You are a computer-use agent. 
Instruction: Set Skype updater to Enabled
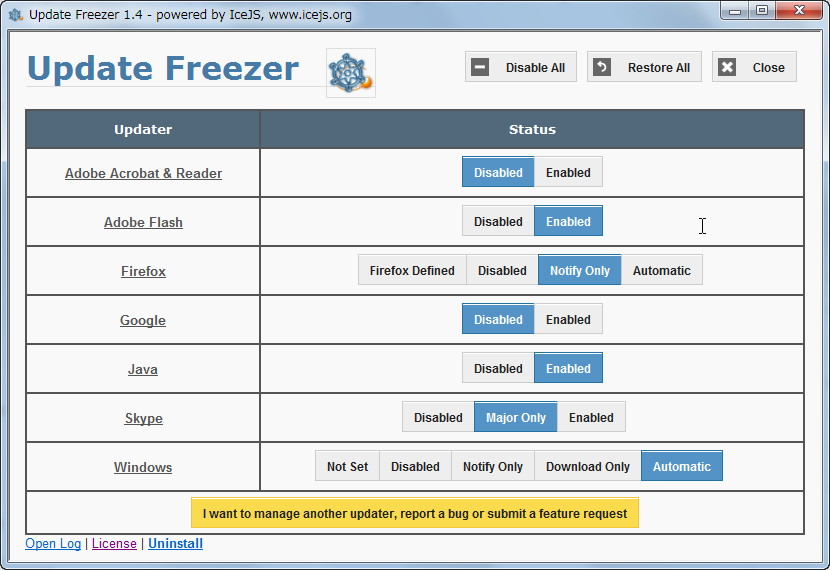coord(591,418)
